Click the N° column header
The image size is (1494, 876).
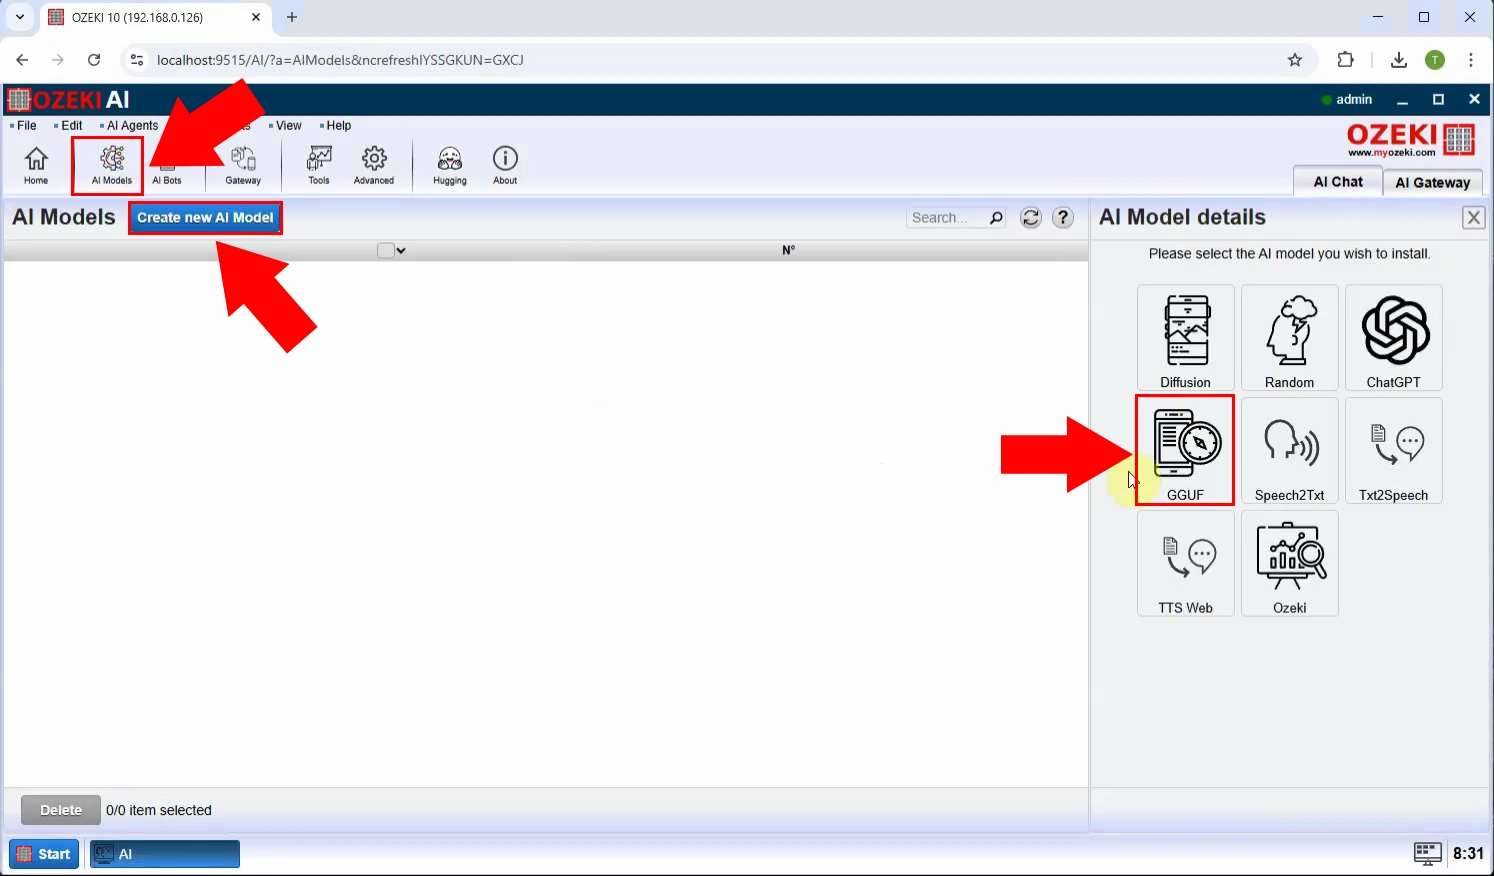788,251
